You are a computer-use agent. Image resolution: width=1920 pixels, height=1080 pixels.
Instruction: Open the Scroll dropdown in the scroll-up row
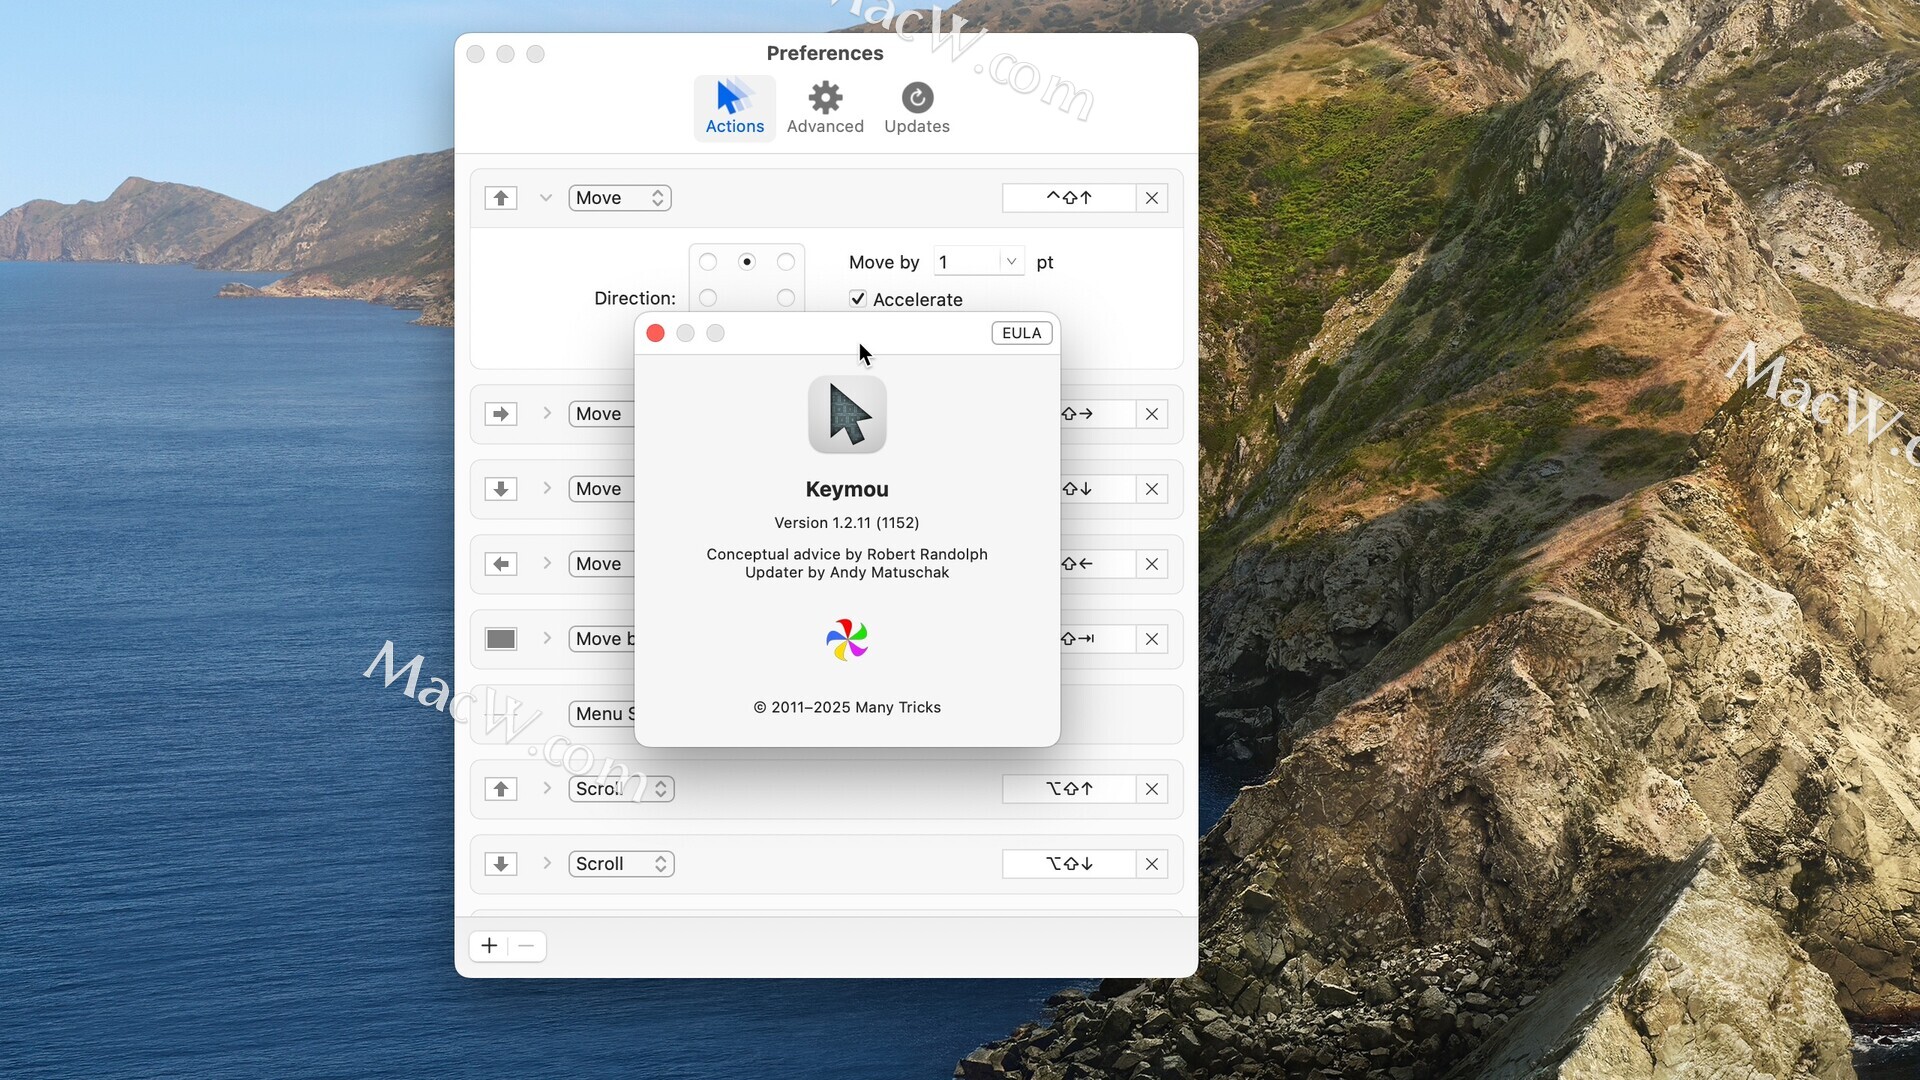click(x=621, y=789)
